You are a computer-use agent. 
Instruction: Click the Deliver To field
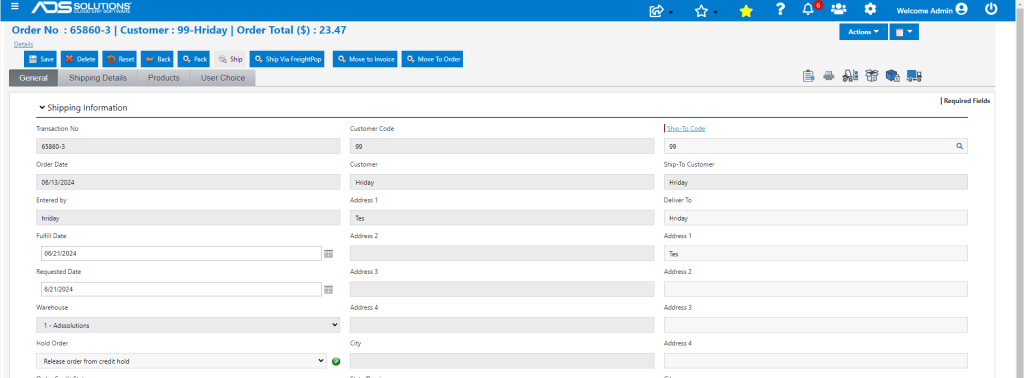point(816,218)
